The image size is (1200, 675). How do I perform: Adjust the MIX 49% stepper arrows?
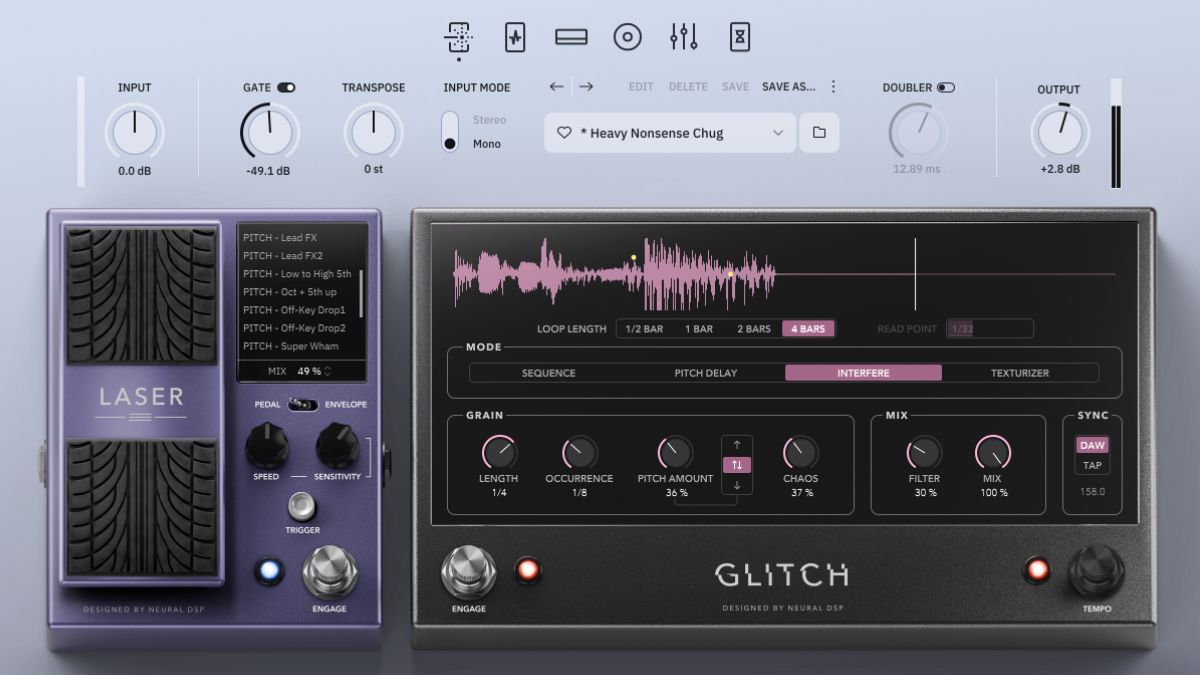click(x=327, y=371)
